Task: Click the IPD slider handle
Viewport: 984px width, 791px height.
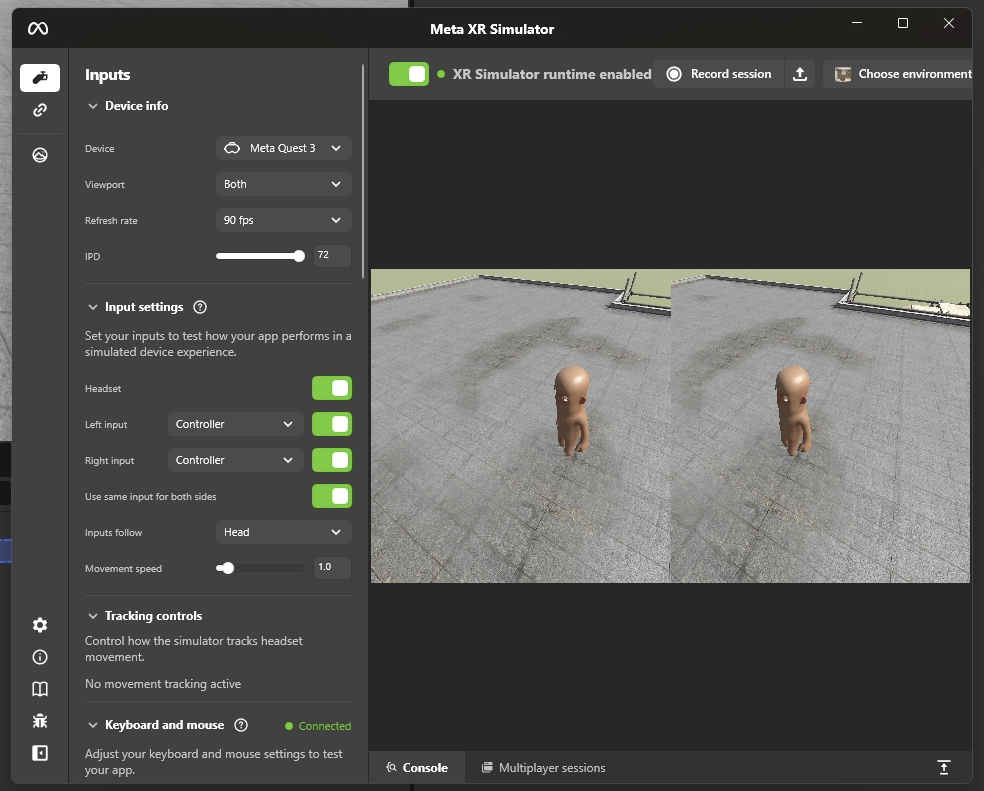Action: [299, 256]
